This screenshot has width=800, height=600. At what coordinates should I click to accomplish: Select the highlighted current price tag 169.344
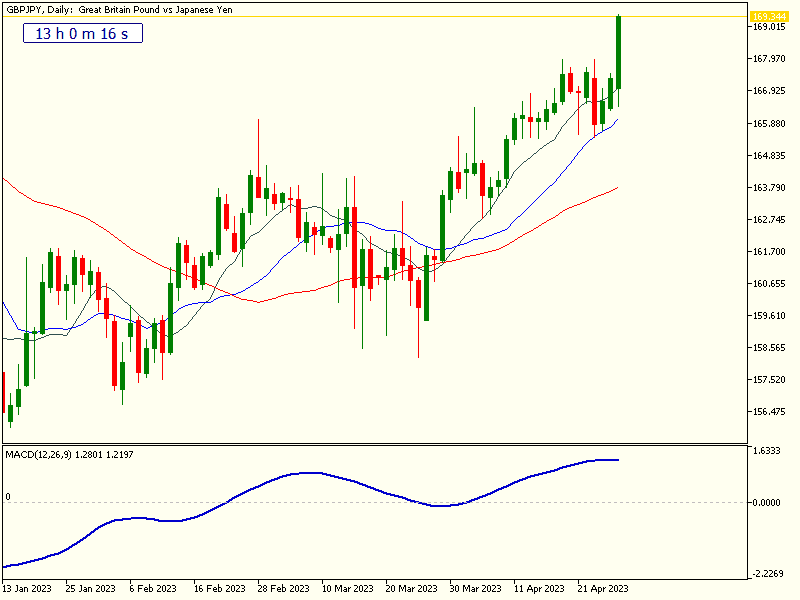tap(768, 17)
